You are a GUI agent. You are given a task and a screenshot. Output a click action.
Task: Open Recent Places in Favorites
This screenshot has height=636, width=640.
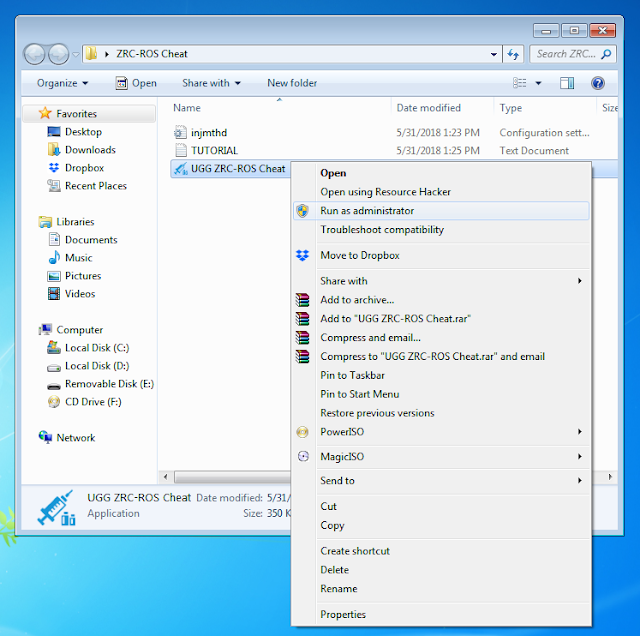click(x=96, y=186)
